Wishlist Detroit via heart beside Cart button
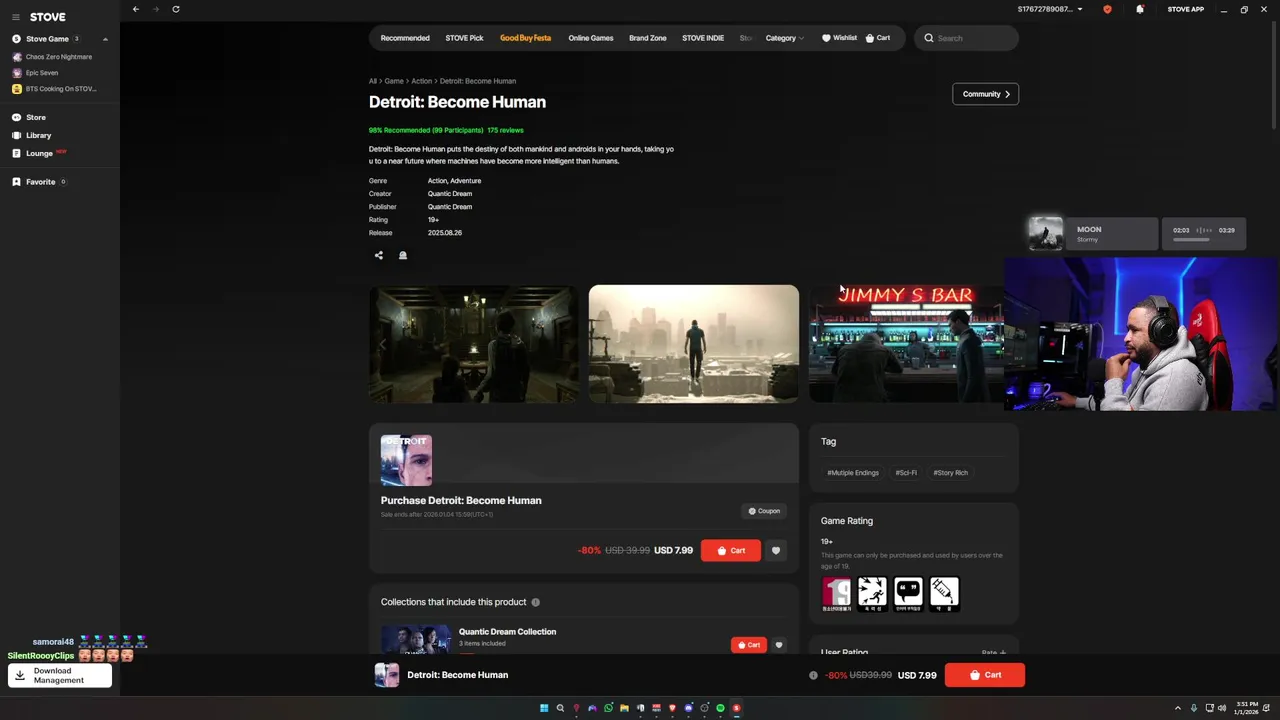 (x=776, y=550)
